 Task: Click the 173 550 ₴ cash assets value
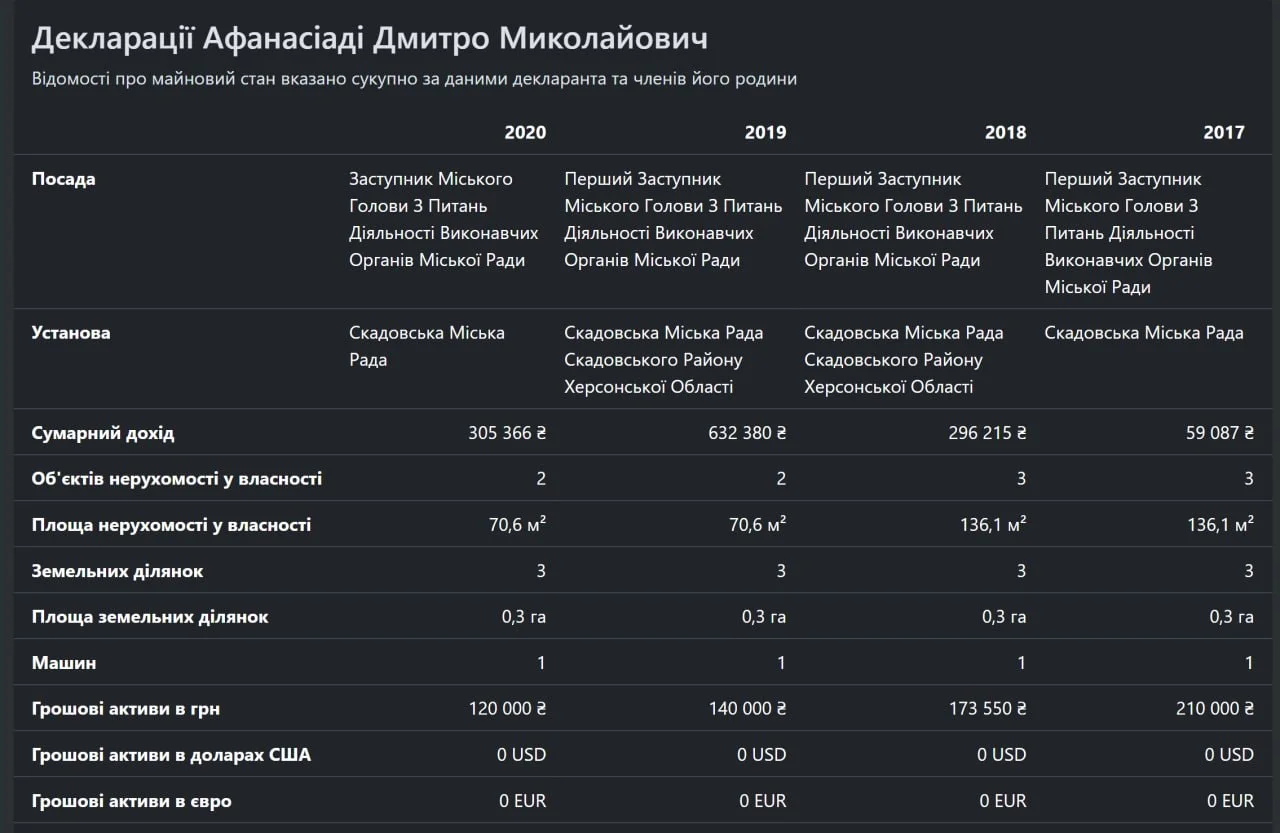[x=986, y=709]
